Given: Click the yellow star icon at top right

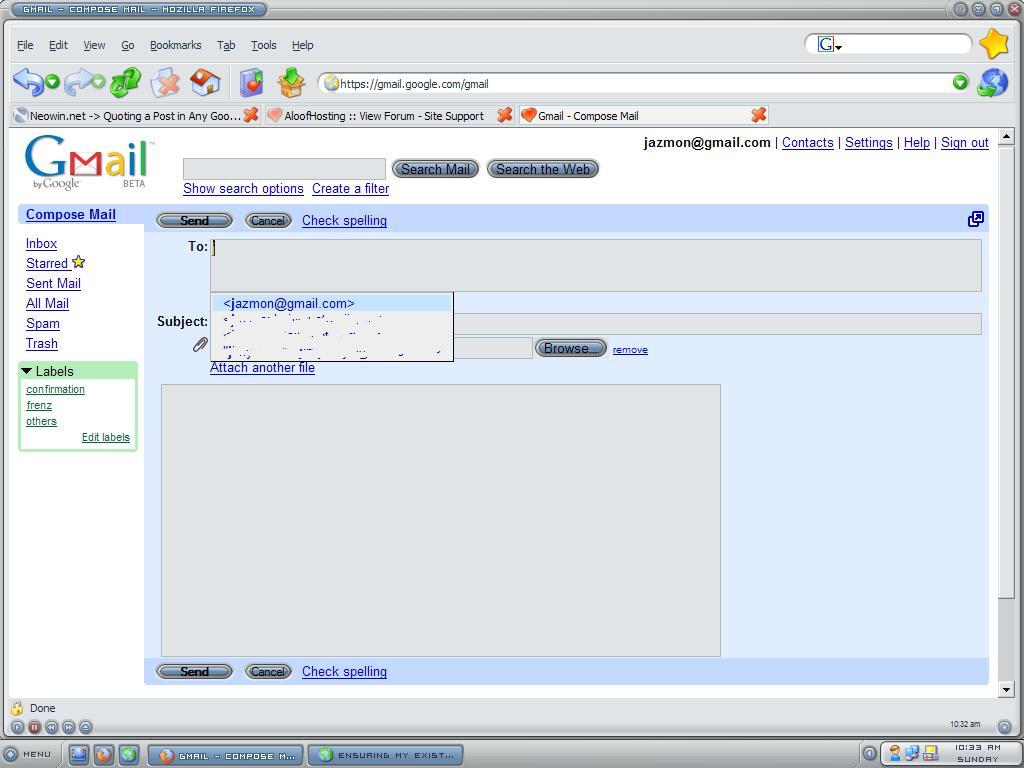Looking at the screenshot, I should point(994,44).
